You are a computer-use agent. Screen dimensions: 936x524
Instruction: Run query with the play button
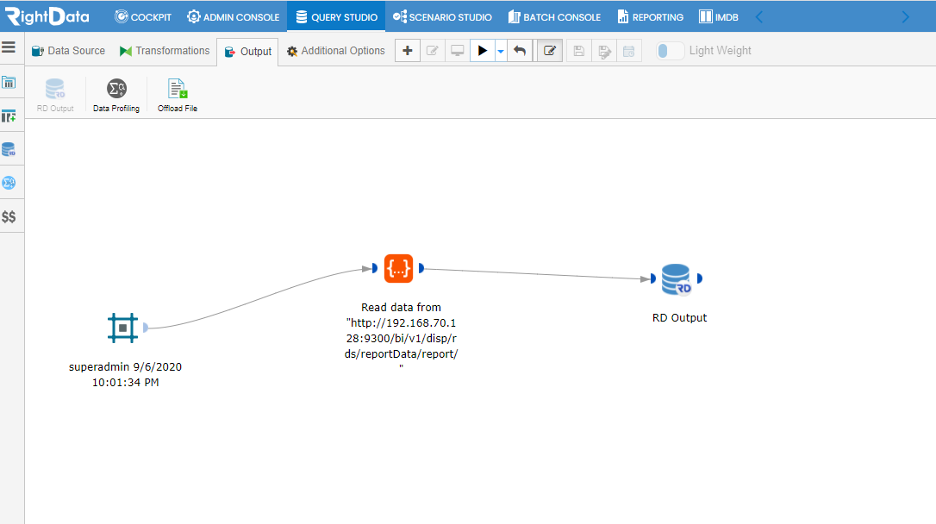(x=482, y=51)
